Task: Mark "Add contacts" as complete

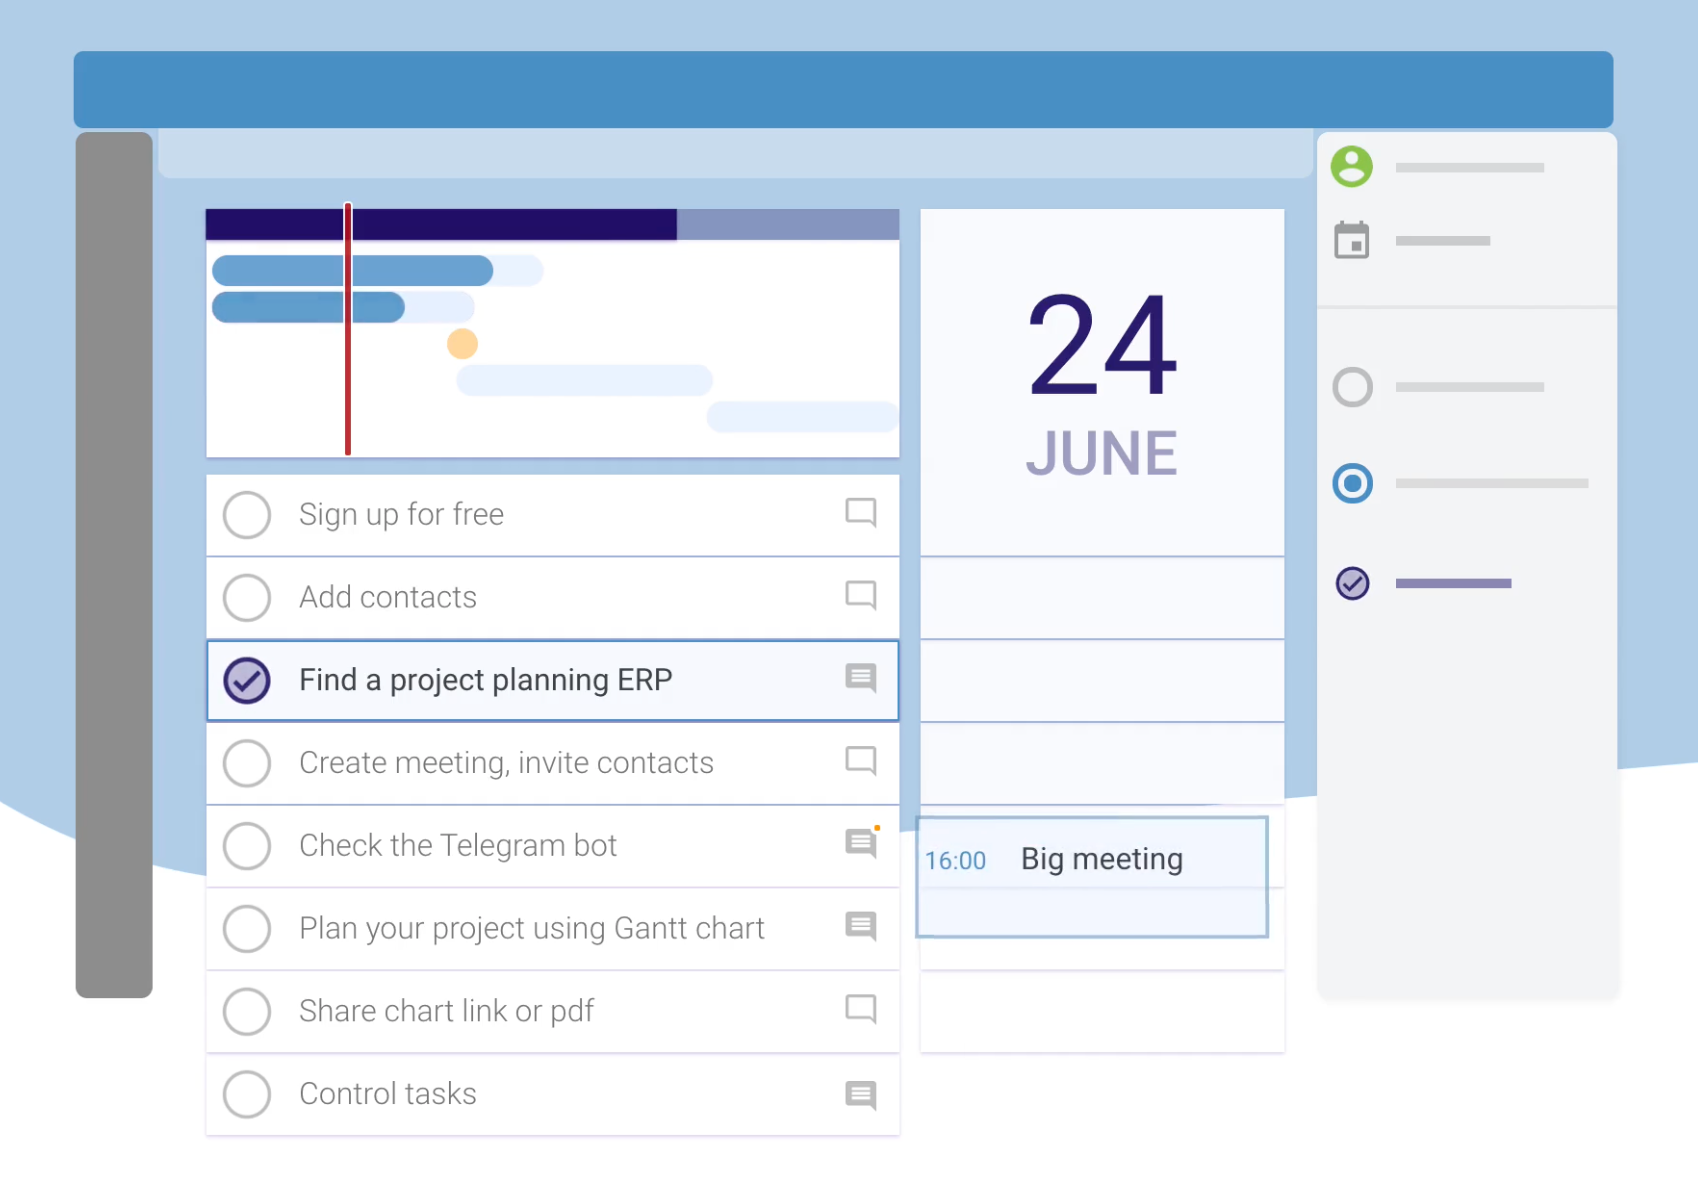Action: (x=246, y=597)
